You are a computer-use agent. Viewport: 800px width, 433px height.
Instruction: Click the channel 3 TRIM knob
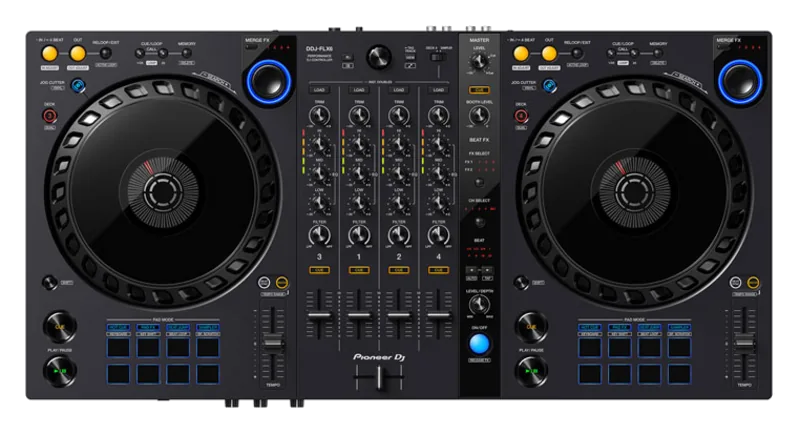click(319, 116)
